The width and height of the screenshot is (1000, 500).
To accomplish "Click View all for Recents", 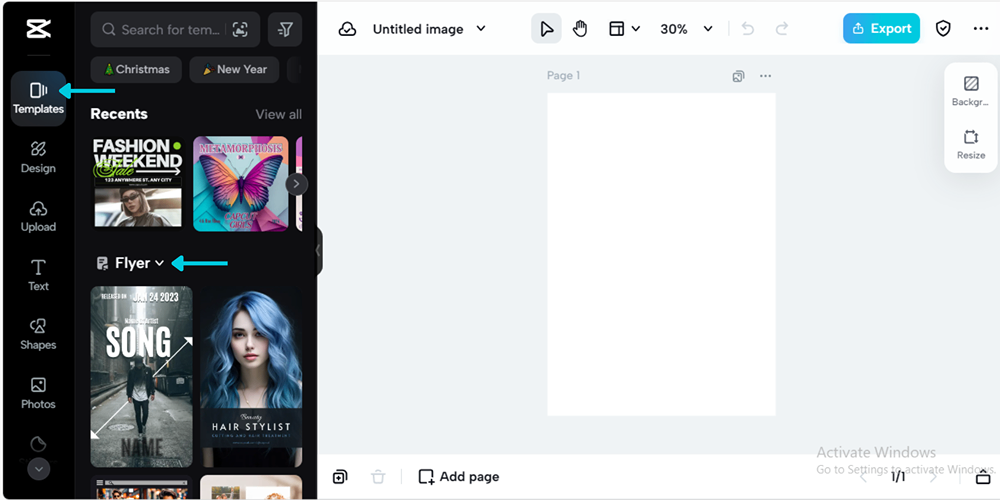I will [278, 114].
